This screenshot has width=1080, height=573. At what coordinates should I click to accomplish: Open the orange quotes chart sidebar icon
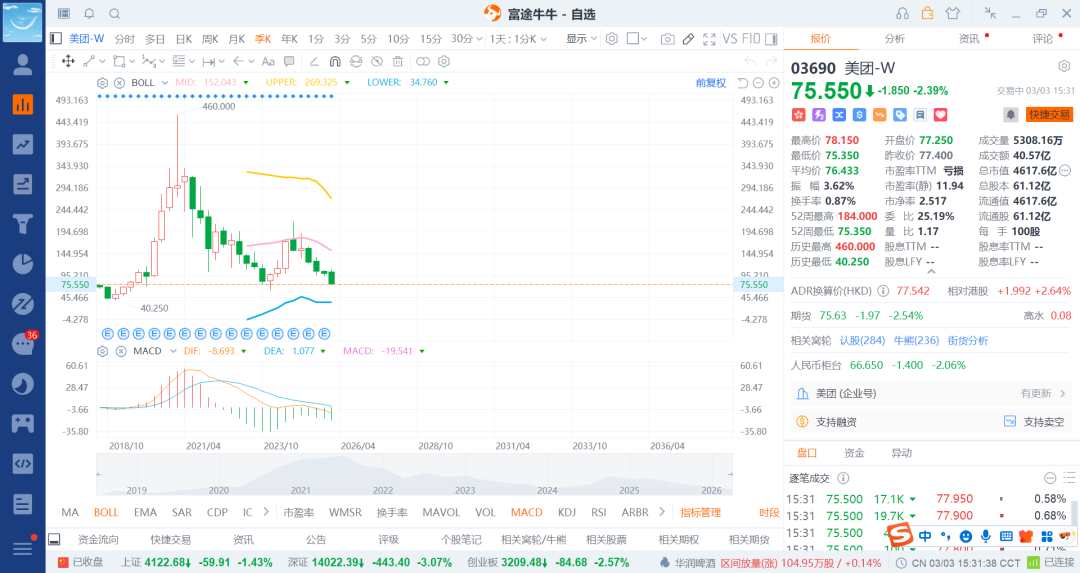(23, 104)
